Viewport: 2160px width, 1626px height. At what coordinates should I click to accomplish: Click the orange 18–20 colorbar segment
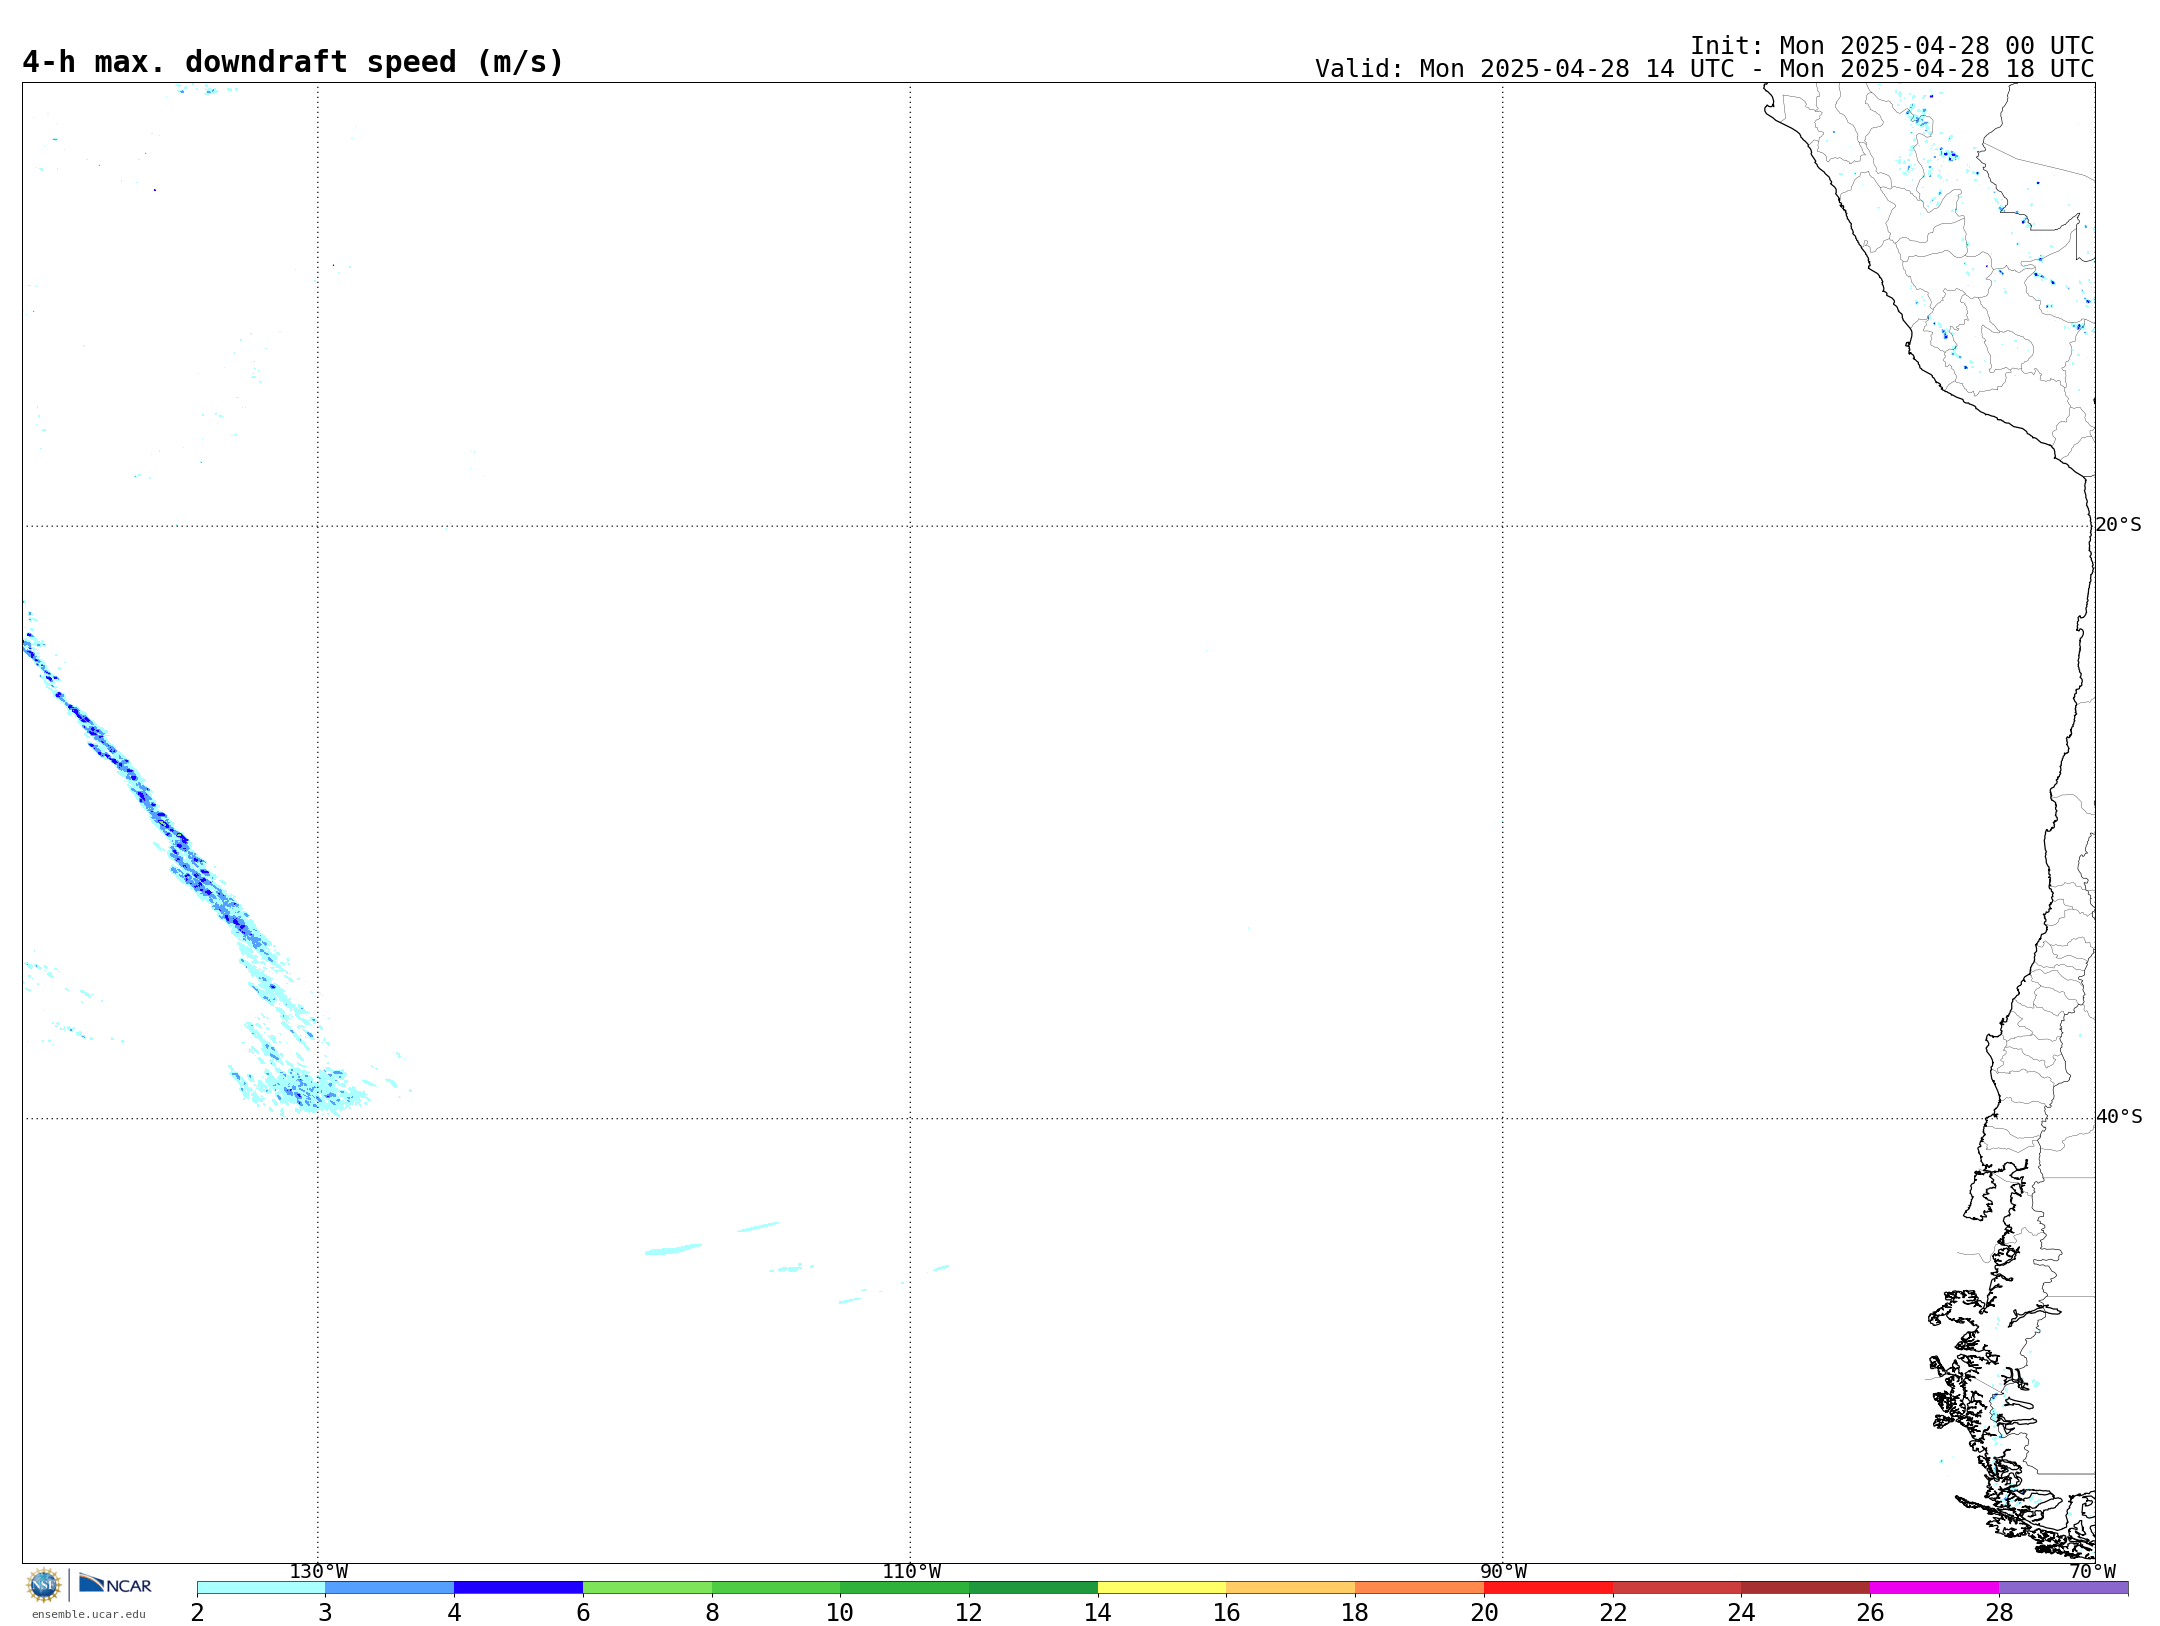(1419, 1588)
